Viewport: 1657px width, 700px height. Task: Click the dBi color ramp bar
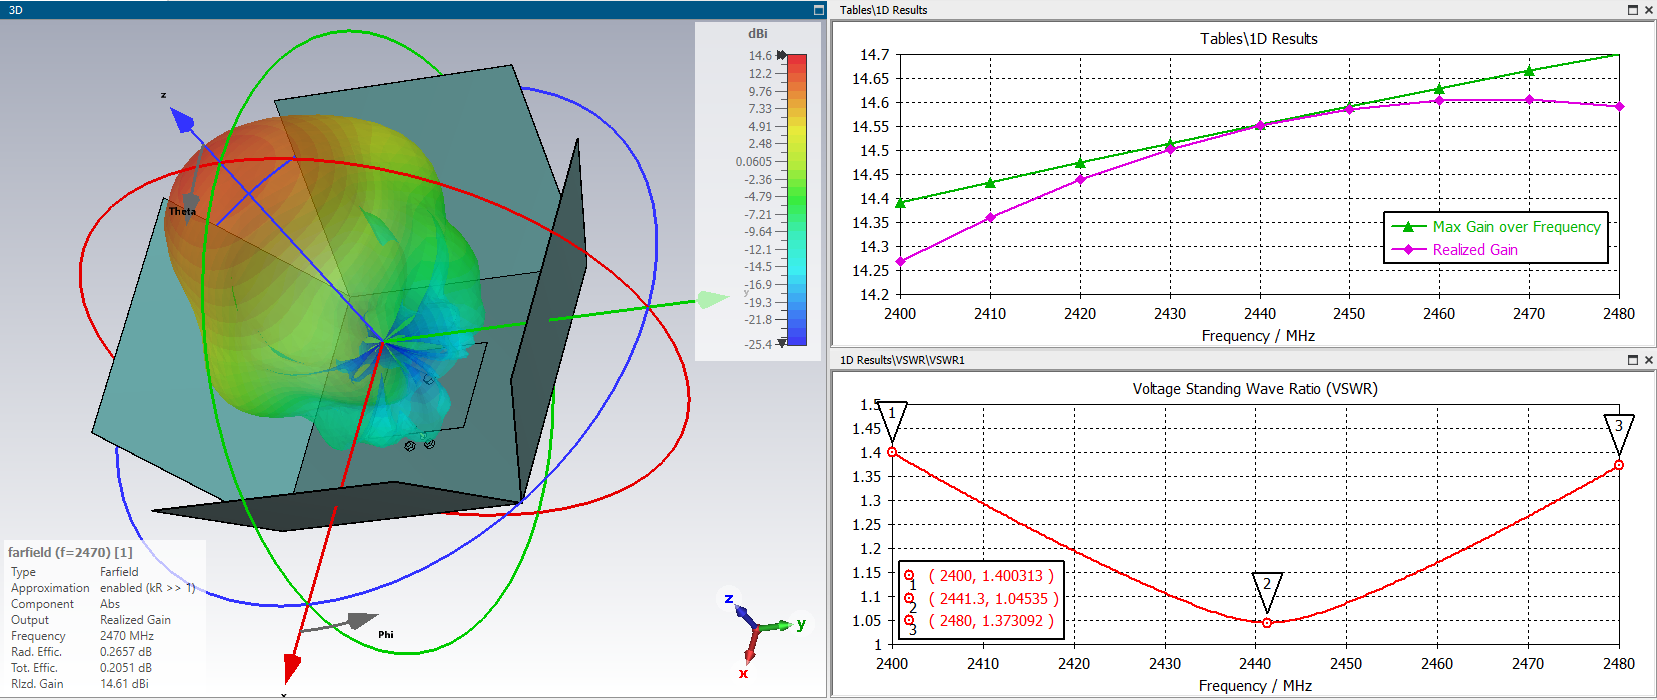pos(796,200)
